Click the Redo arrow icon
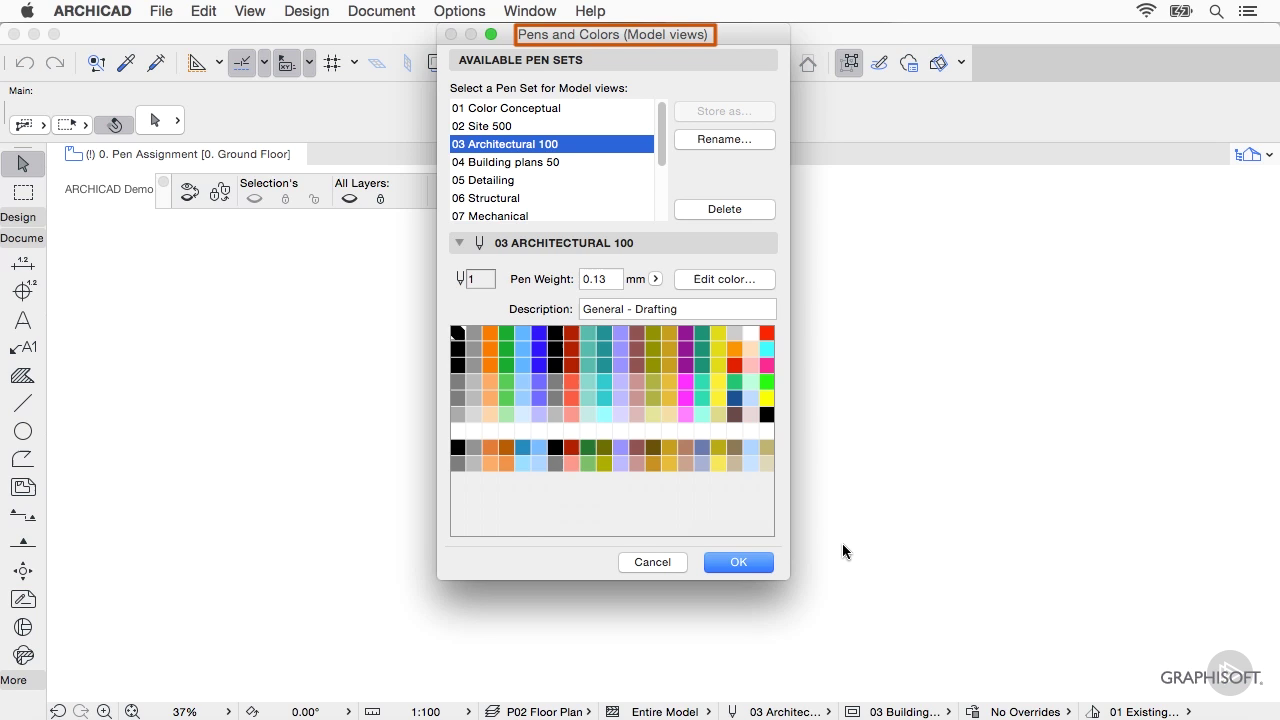This screenshot has width=1280, height=720. click(55, 63)
